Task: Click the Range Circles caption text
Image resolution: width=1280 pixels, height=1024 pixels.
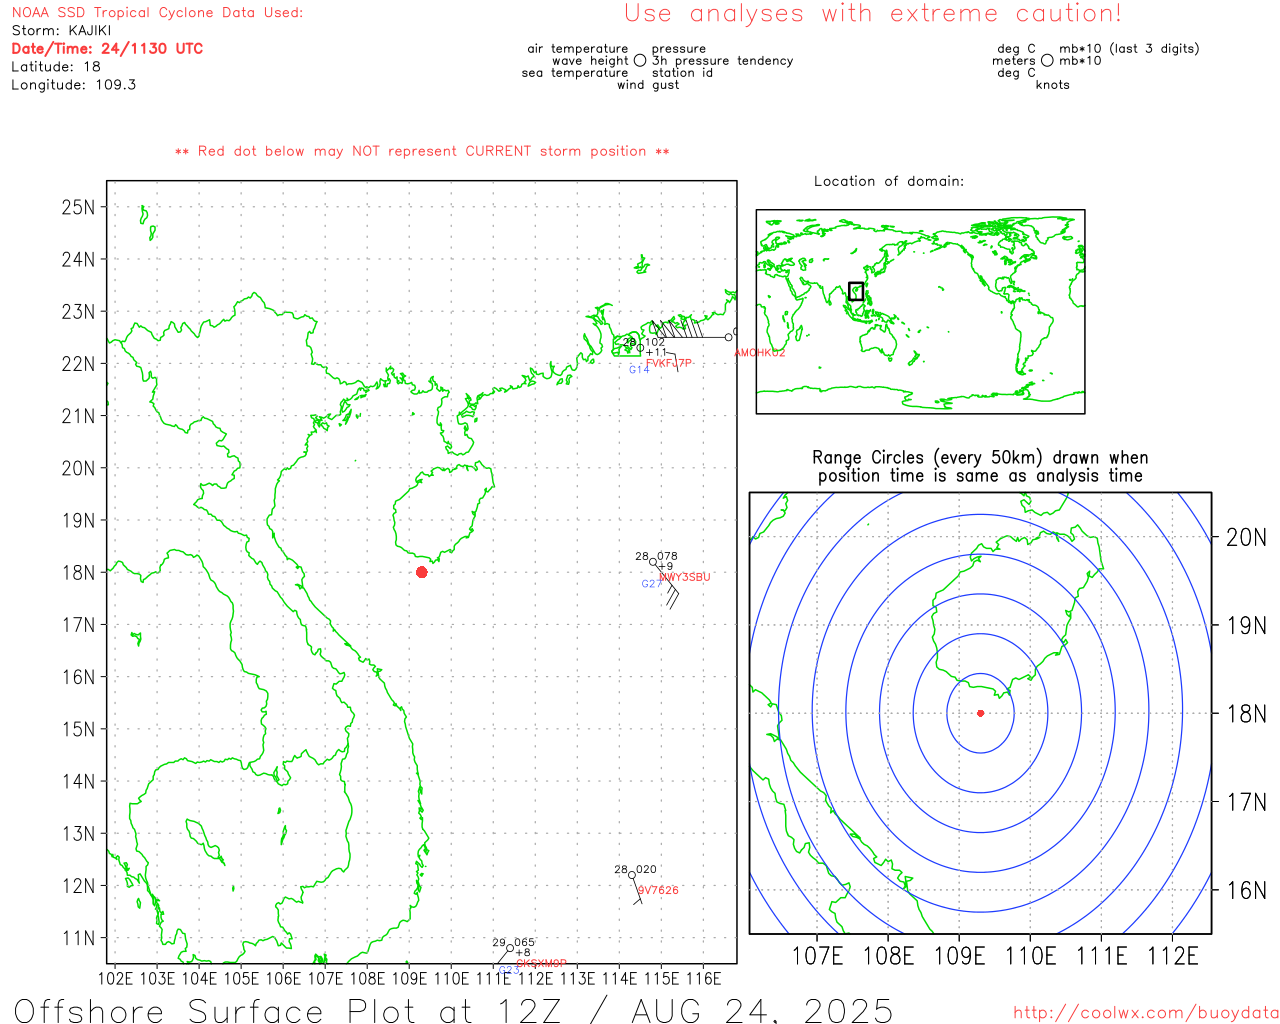Action: click(x=980, y=467)
